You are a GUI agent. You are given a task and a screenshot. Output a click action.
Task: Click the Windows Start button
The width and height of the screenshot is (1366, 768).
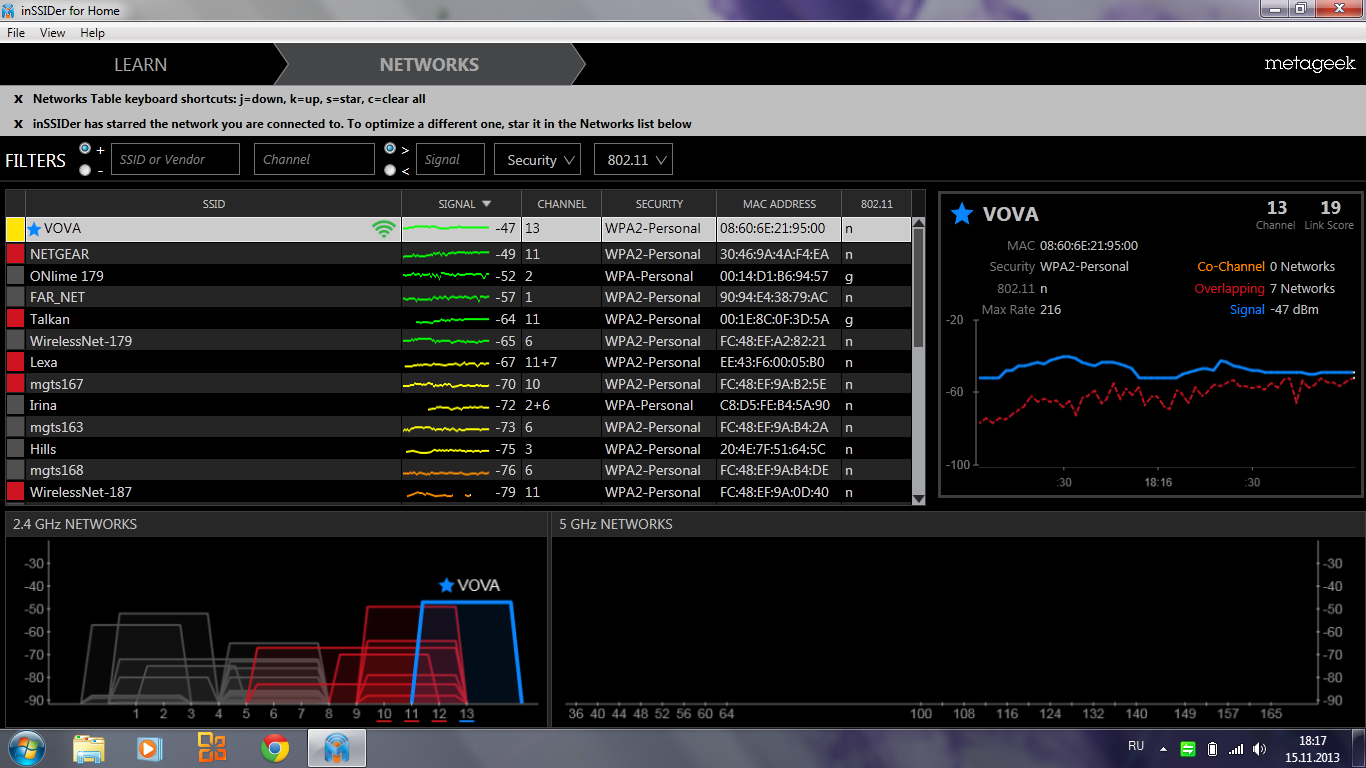[27, 747]
